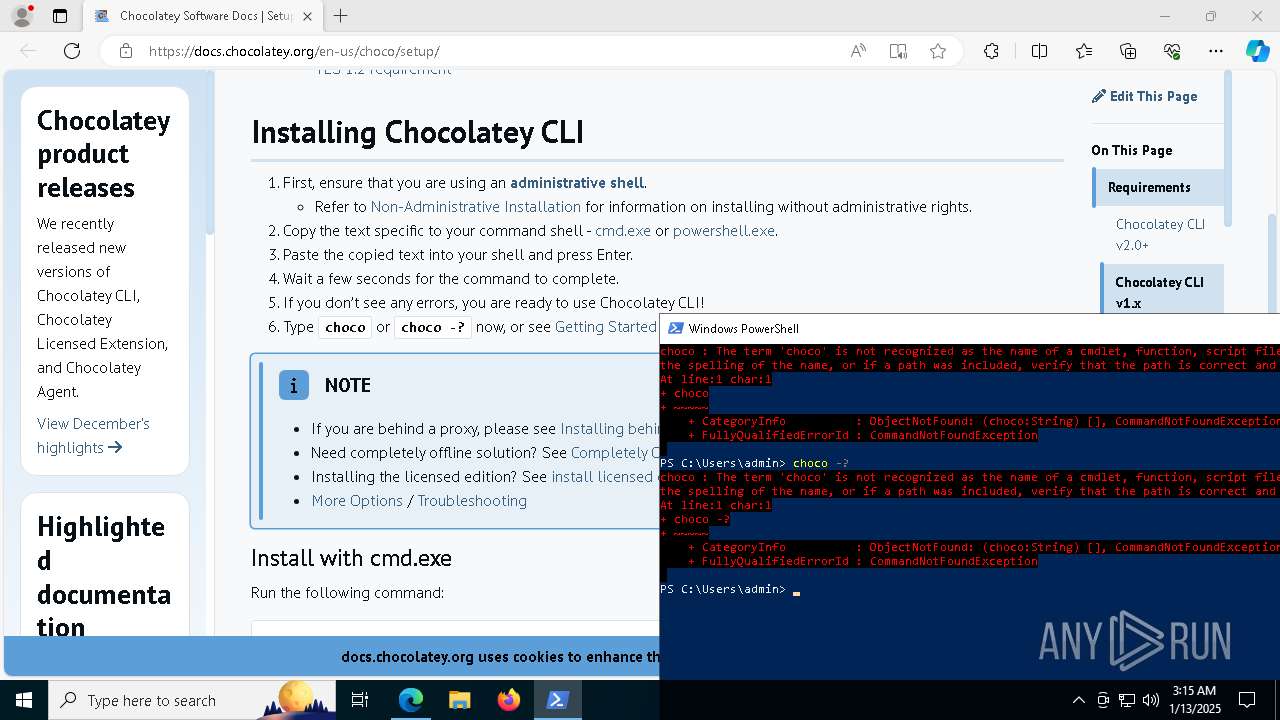Open Troubleshooting link
The width and height of the screenshot is (1280, 720).
(x=472, y=500)
